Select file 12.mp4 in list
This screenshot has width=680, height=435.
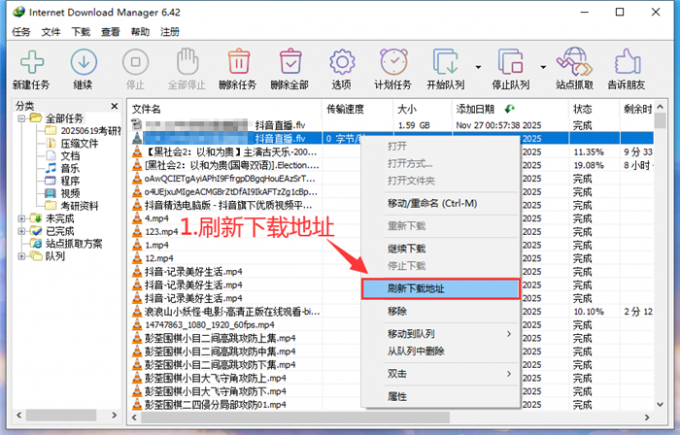pos(159,258)
